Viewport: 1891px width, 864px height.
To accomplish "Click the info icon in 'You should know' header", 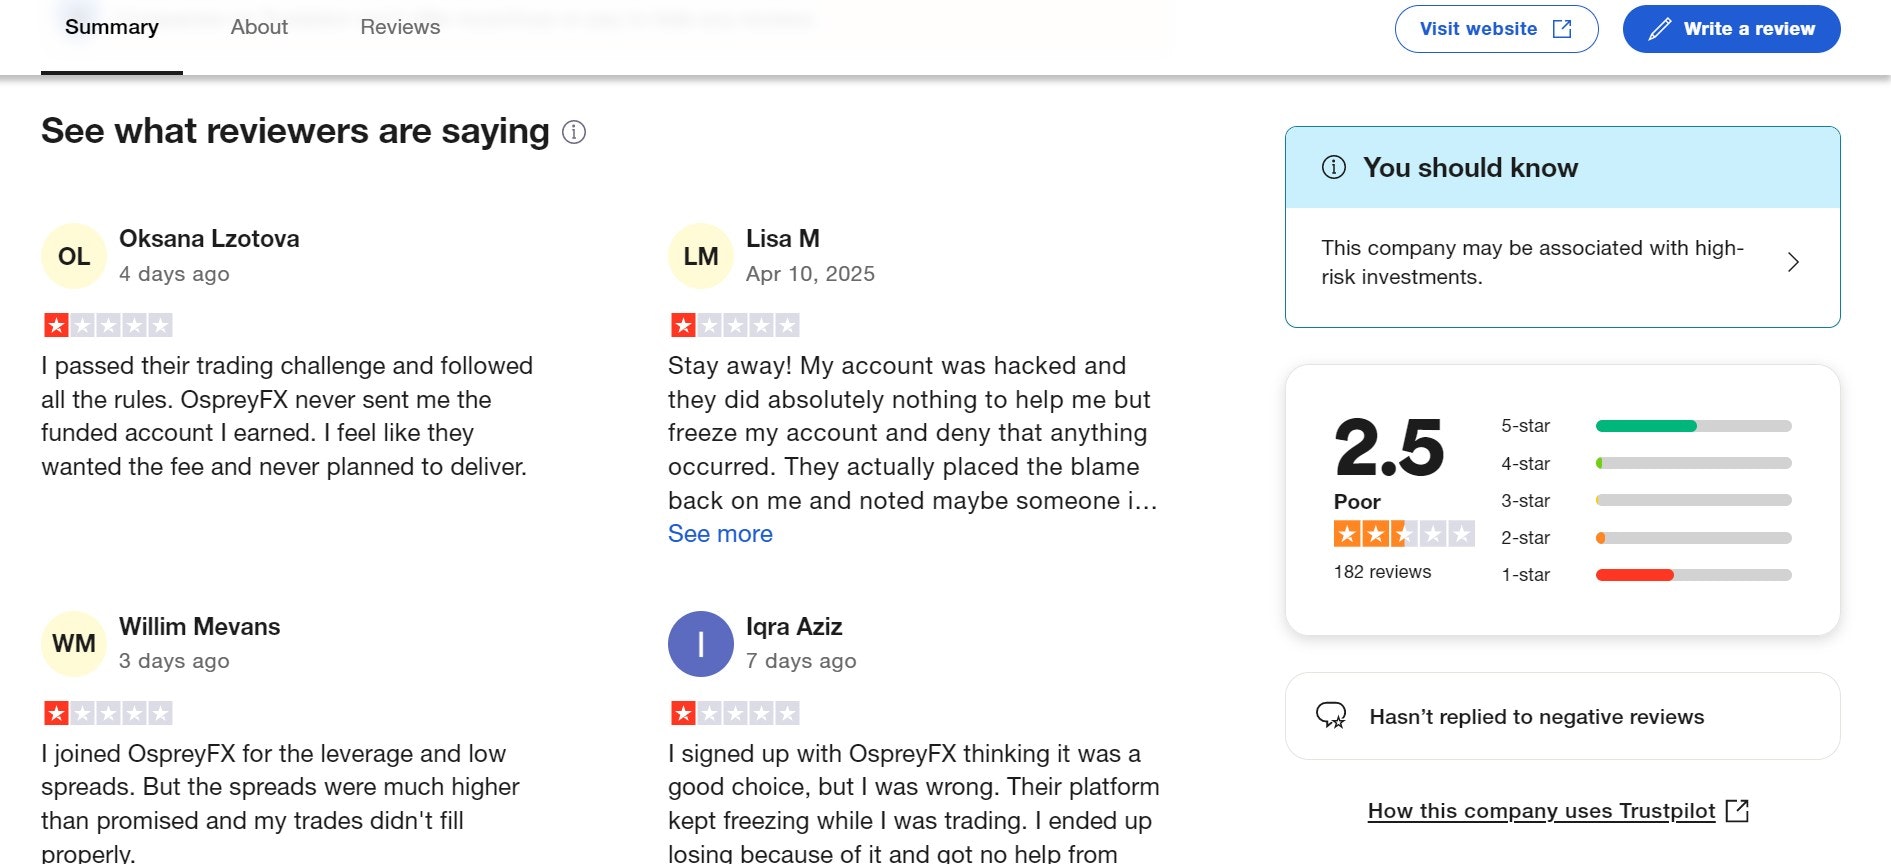I will pos(1334,167).
